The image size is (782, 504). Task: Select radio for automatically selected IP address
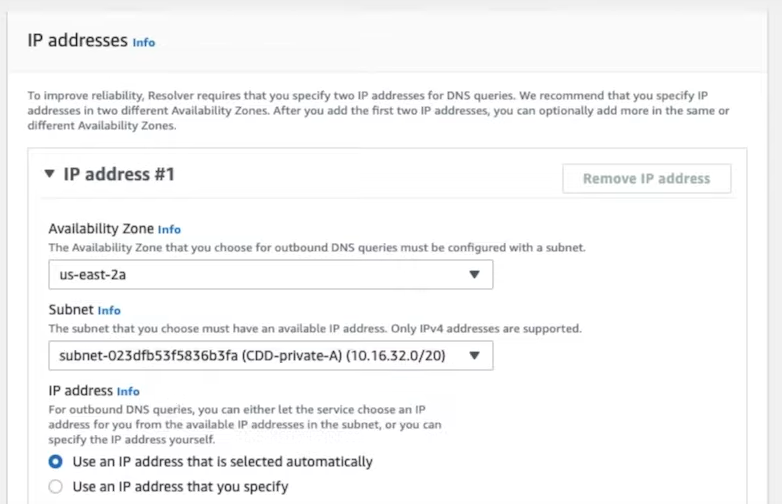[x=55, y=462]
